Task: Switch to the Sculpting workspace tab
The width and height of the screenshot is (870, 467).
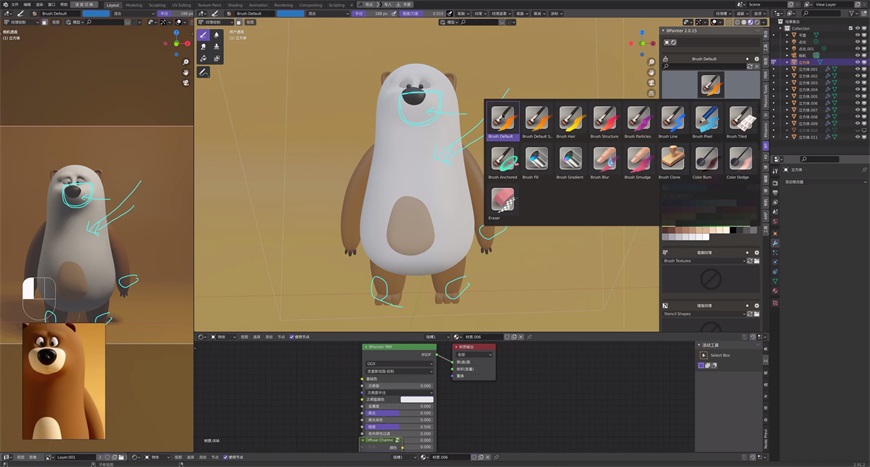Action: 157,5
